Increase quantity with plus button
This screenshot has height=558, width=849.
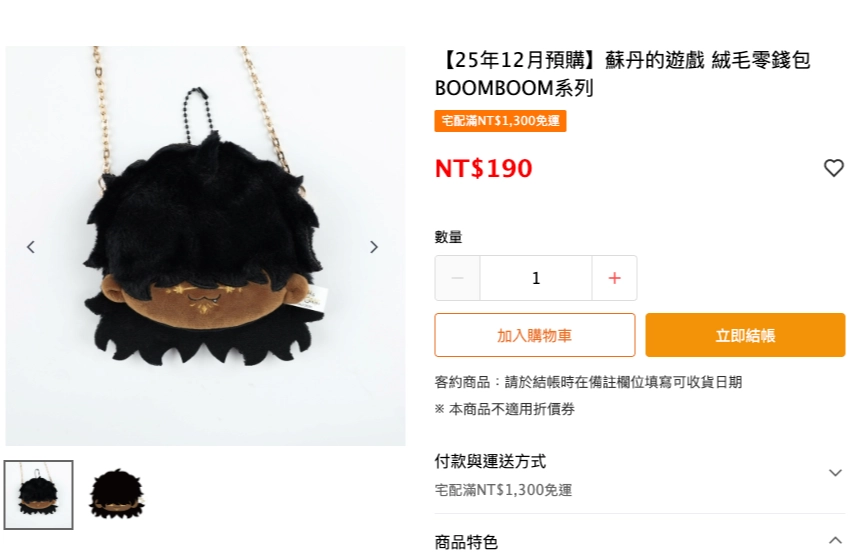pyautogui.click(x=614, y=278)
